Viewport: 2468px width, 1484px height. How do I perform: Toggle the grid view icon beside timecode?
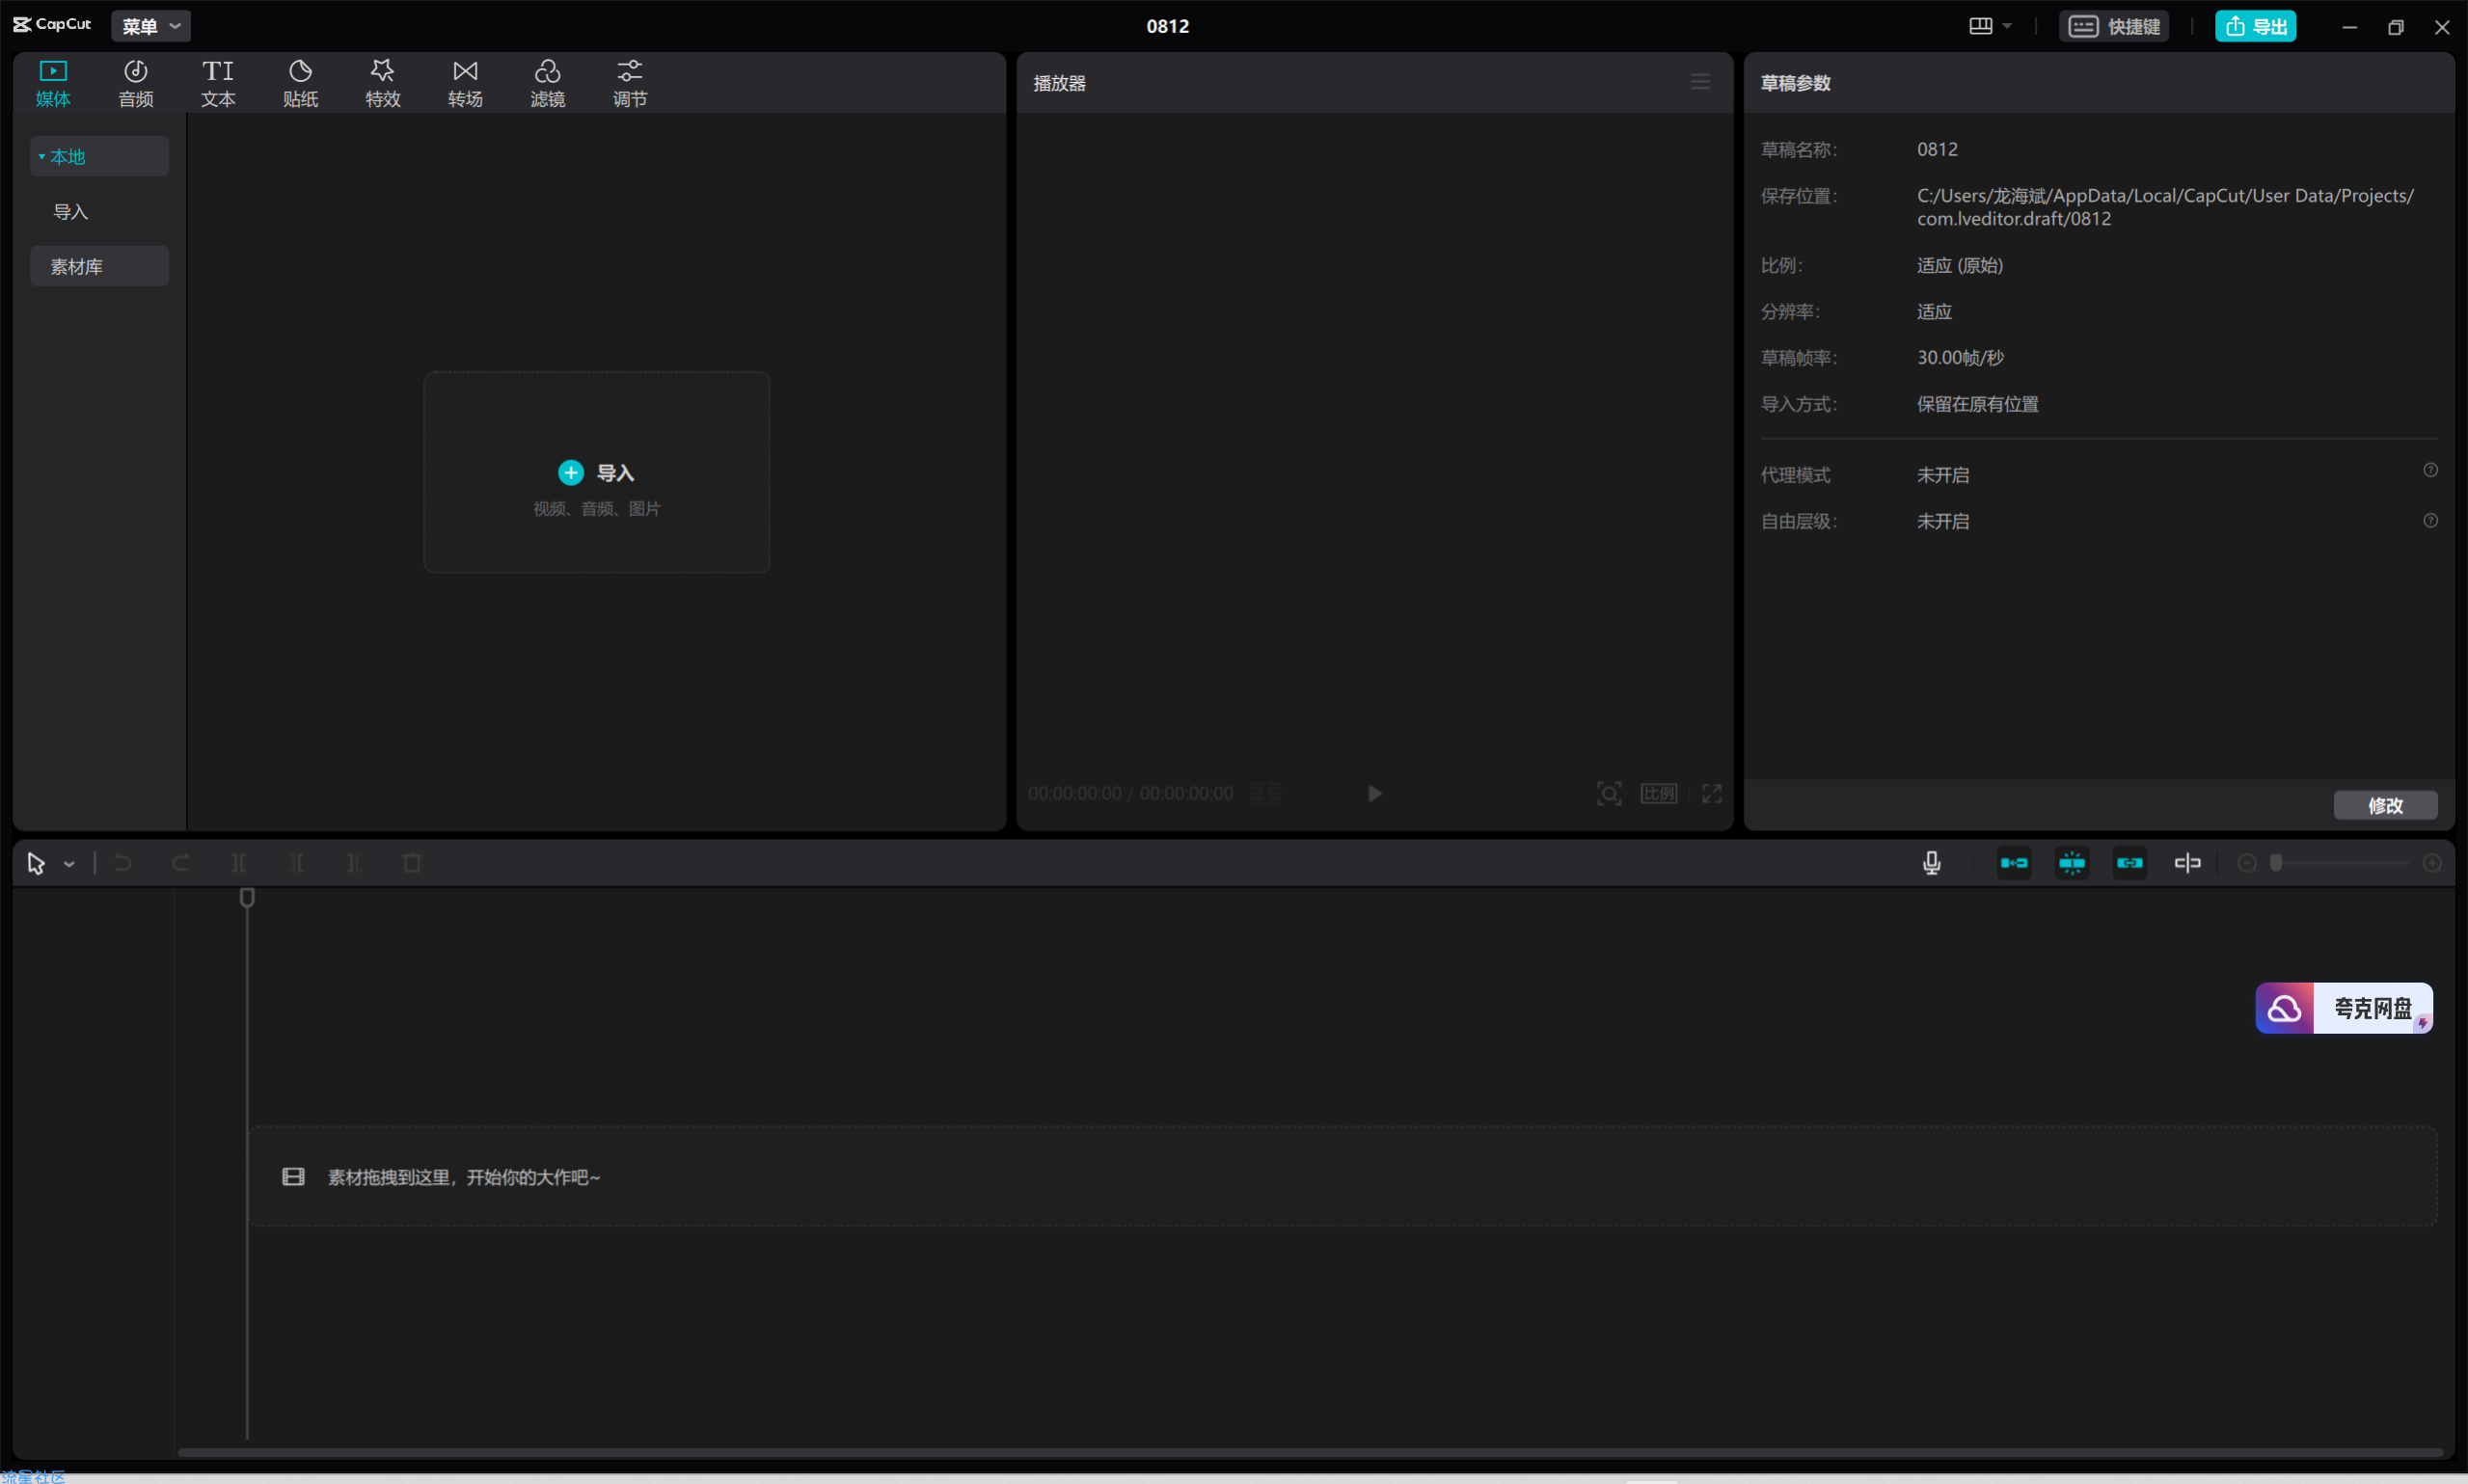click(x=1265, y=793)
